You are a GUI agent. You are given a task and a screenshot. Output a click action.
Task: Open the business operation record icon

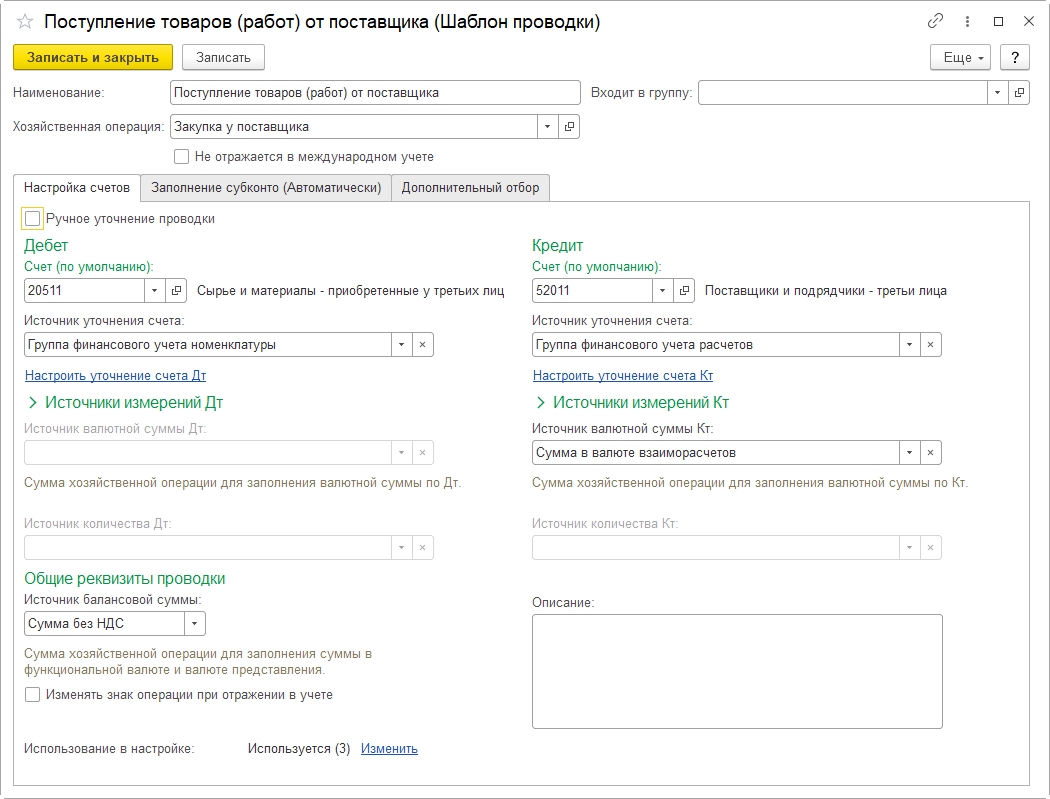tap(569, 127)
